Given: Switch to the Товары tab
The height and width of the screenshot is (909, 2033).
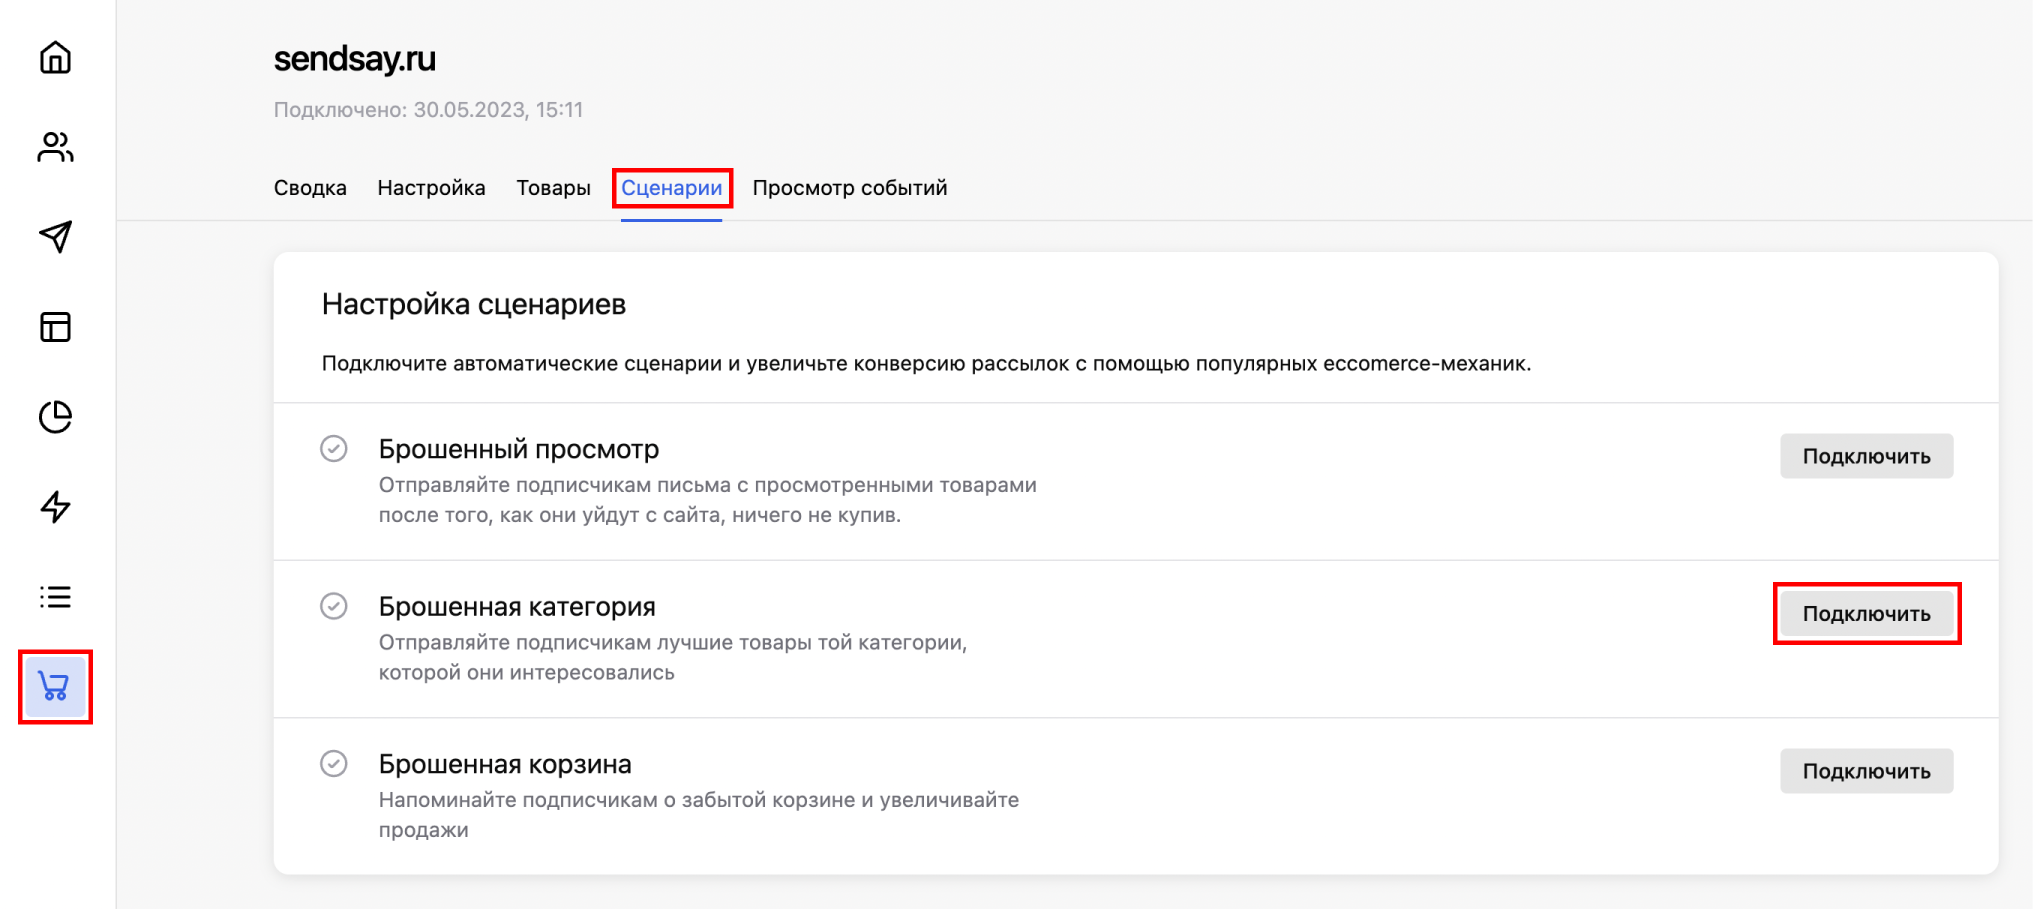Looking at the screenshot, I should [x=553, y=187].
